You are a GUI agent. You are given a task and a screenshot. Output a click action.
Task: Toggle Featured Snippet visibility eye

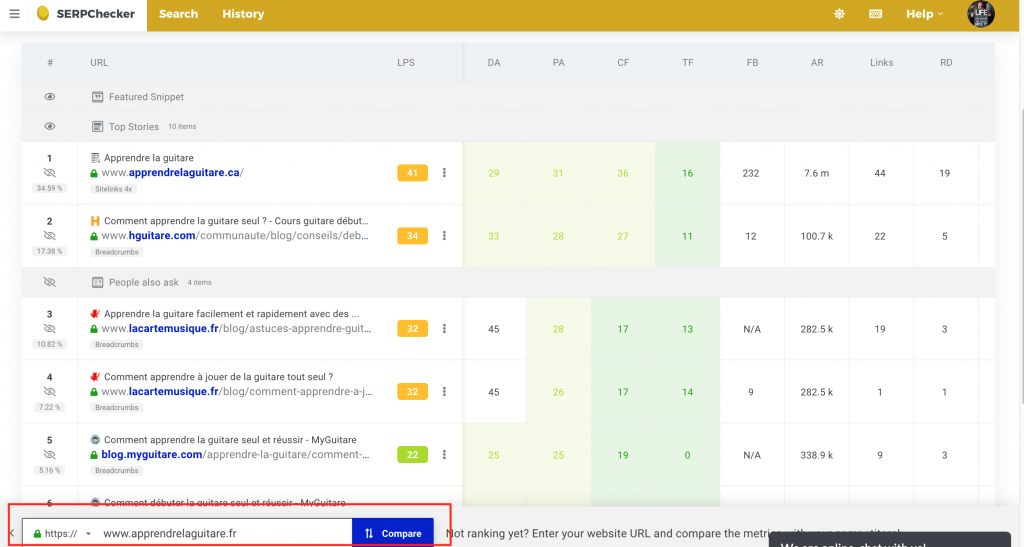click(x=50, y=97)
